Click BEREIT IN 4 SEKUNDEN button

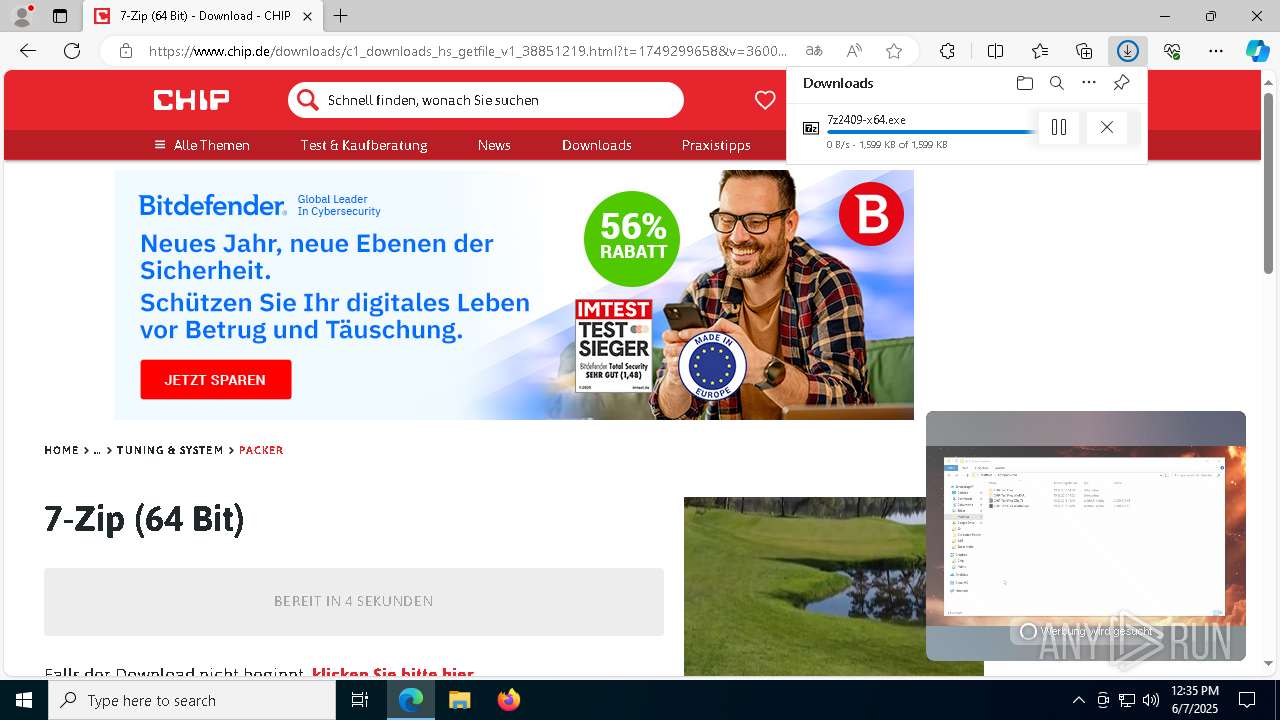pos(354,602)
